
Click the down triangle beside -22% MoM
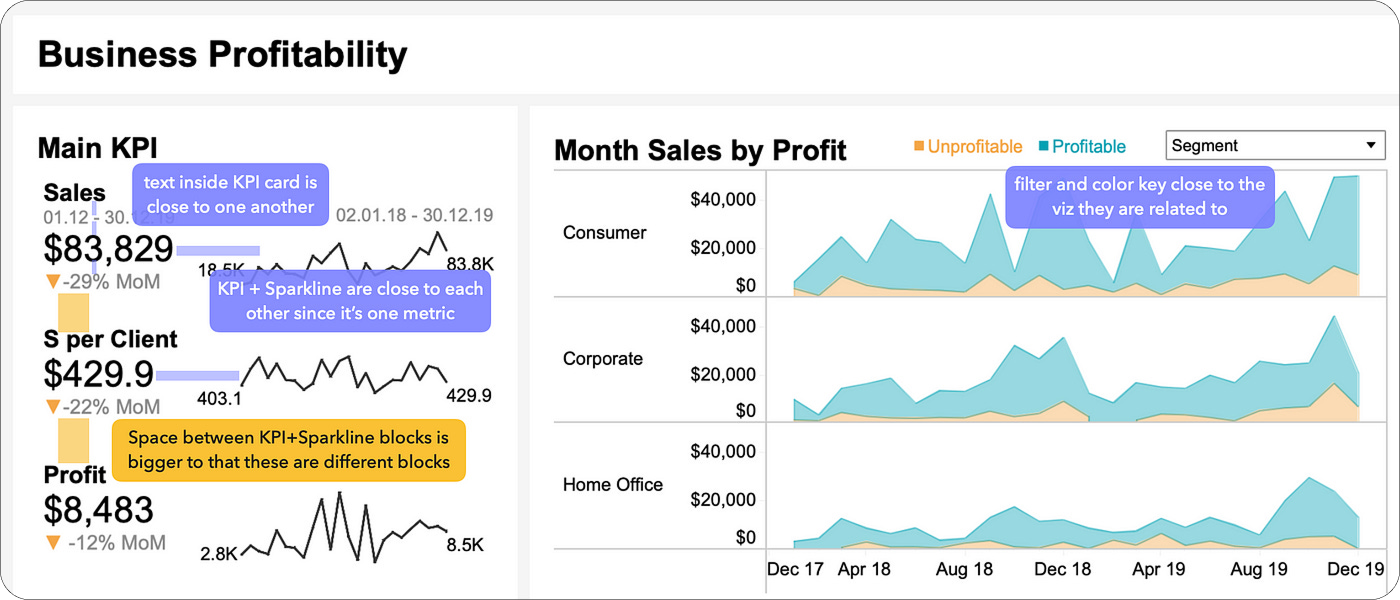(53, 408)
